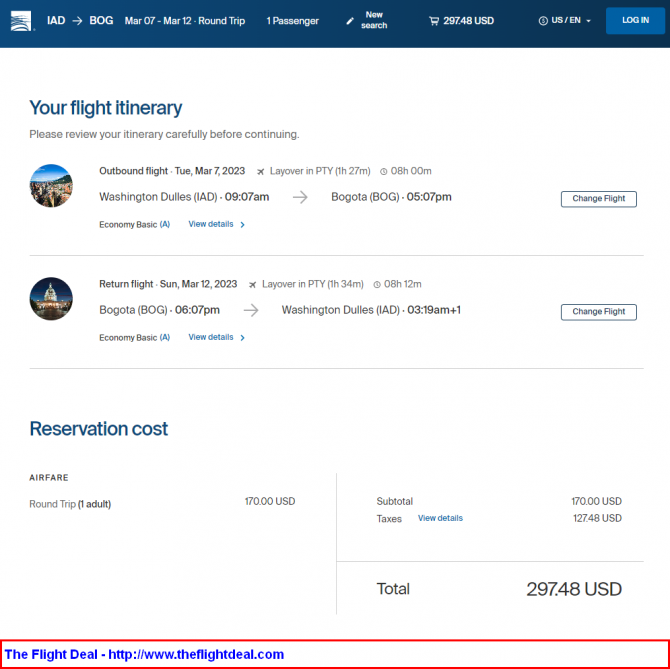The image size is (670, 669).
Task: Click the 03:19am+1 arrival time
Action: (x=434, y=310)
